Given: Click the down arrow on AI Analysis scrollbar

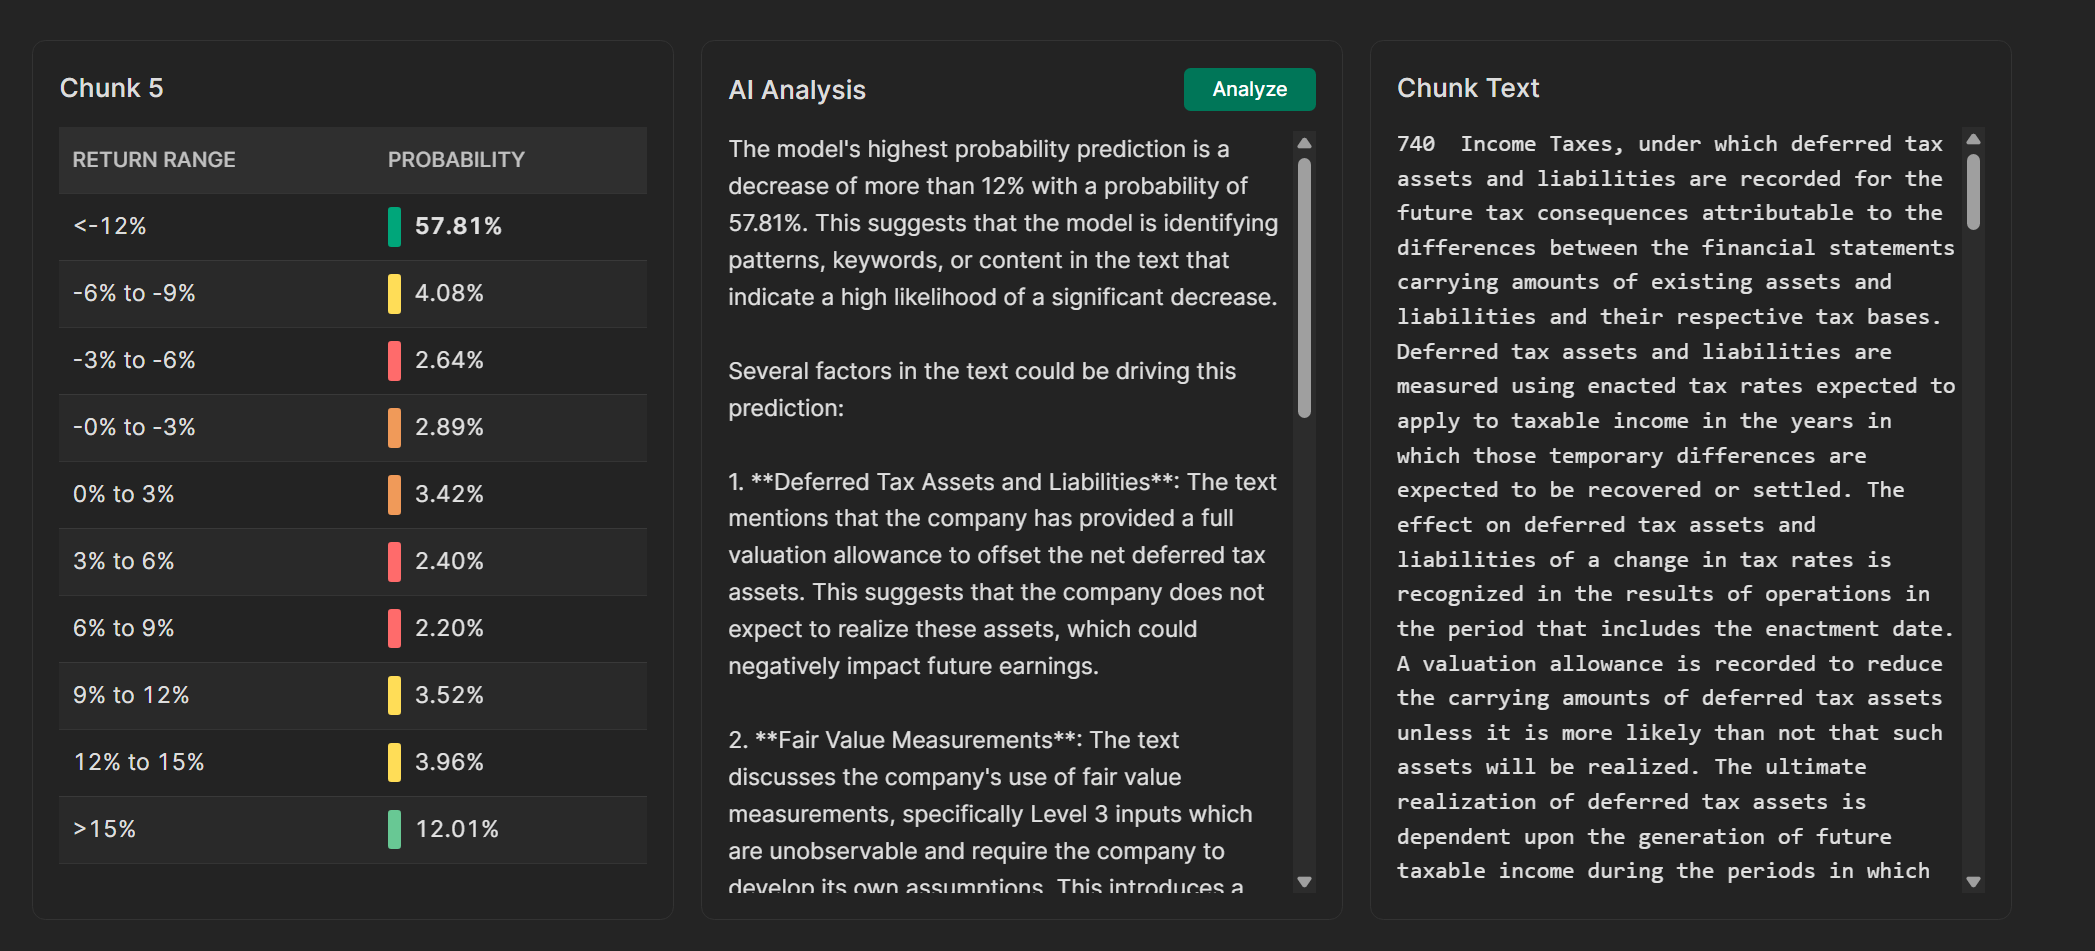Looking at the screenshot, I should coord(1304,883).
